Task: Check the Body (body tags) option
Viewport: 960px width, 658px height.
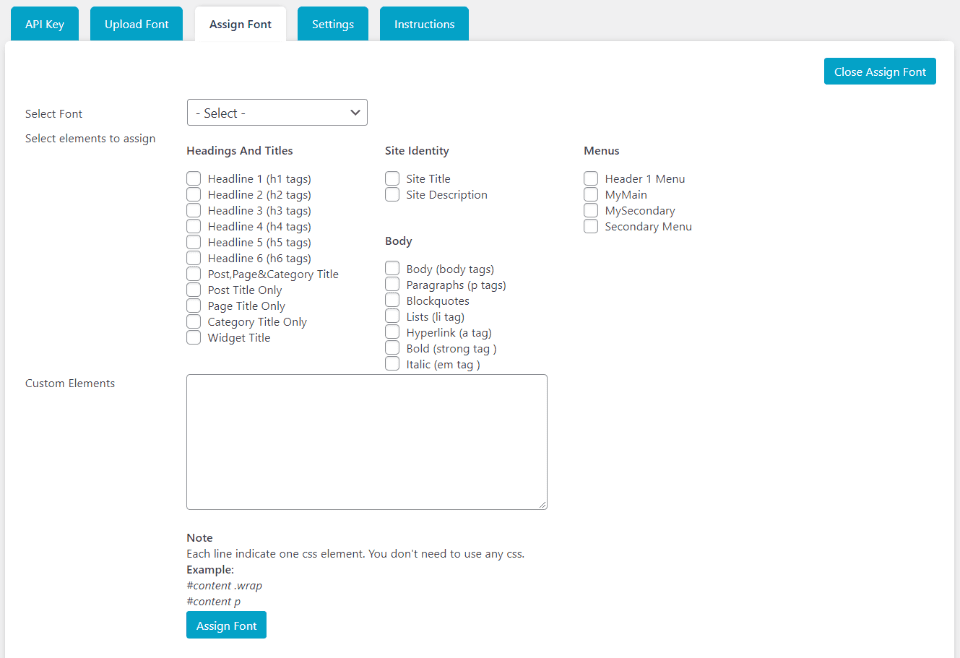Action: click(x=393, y=269)
